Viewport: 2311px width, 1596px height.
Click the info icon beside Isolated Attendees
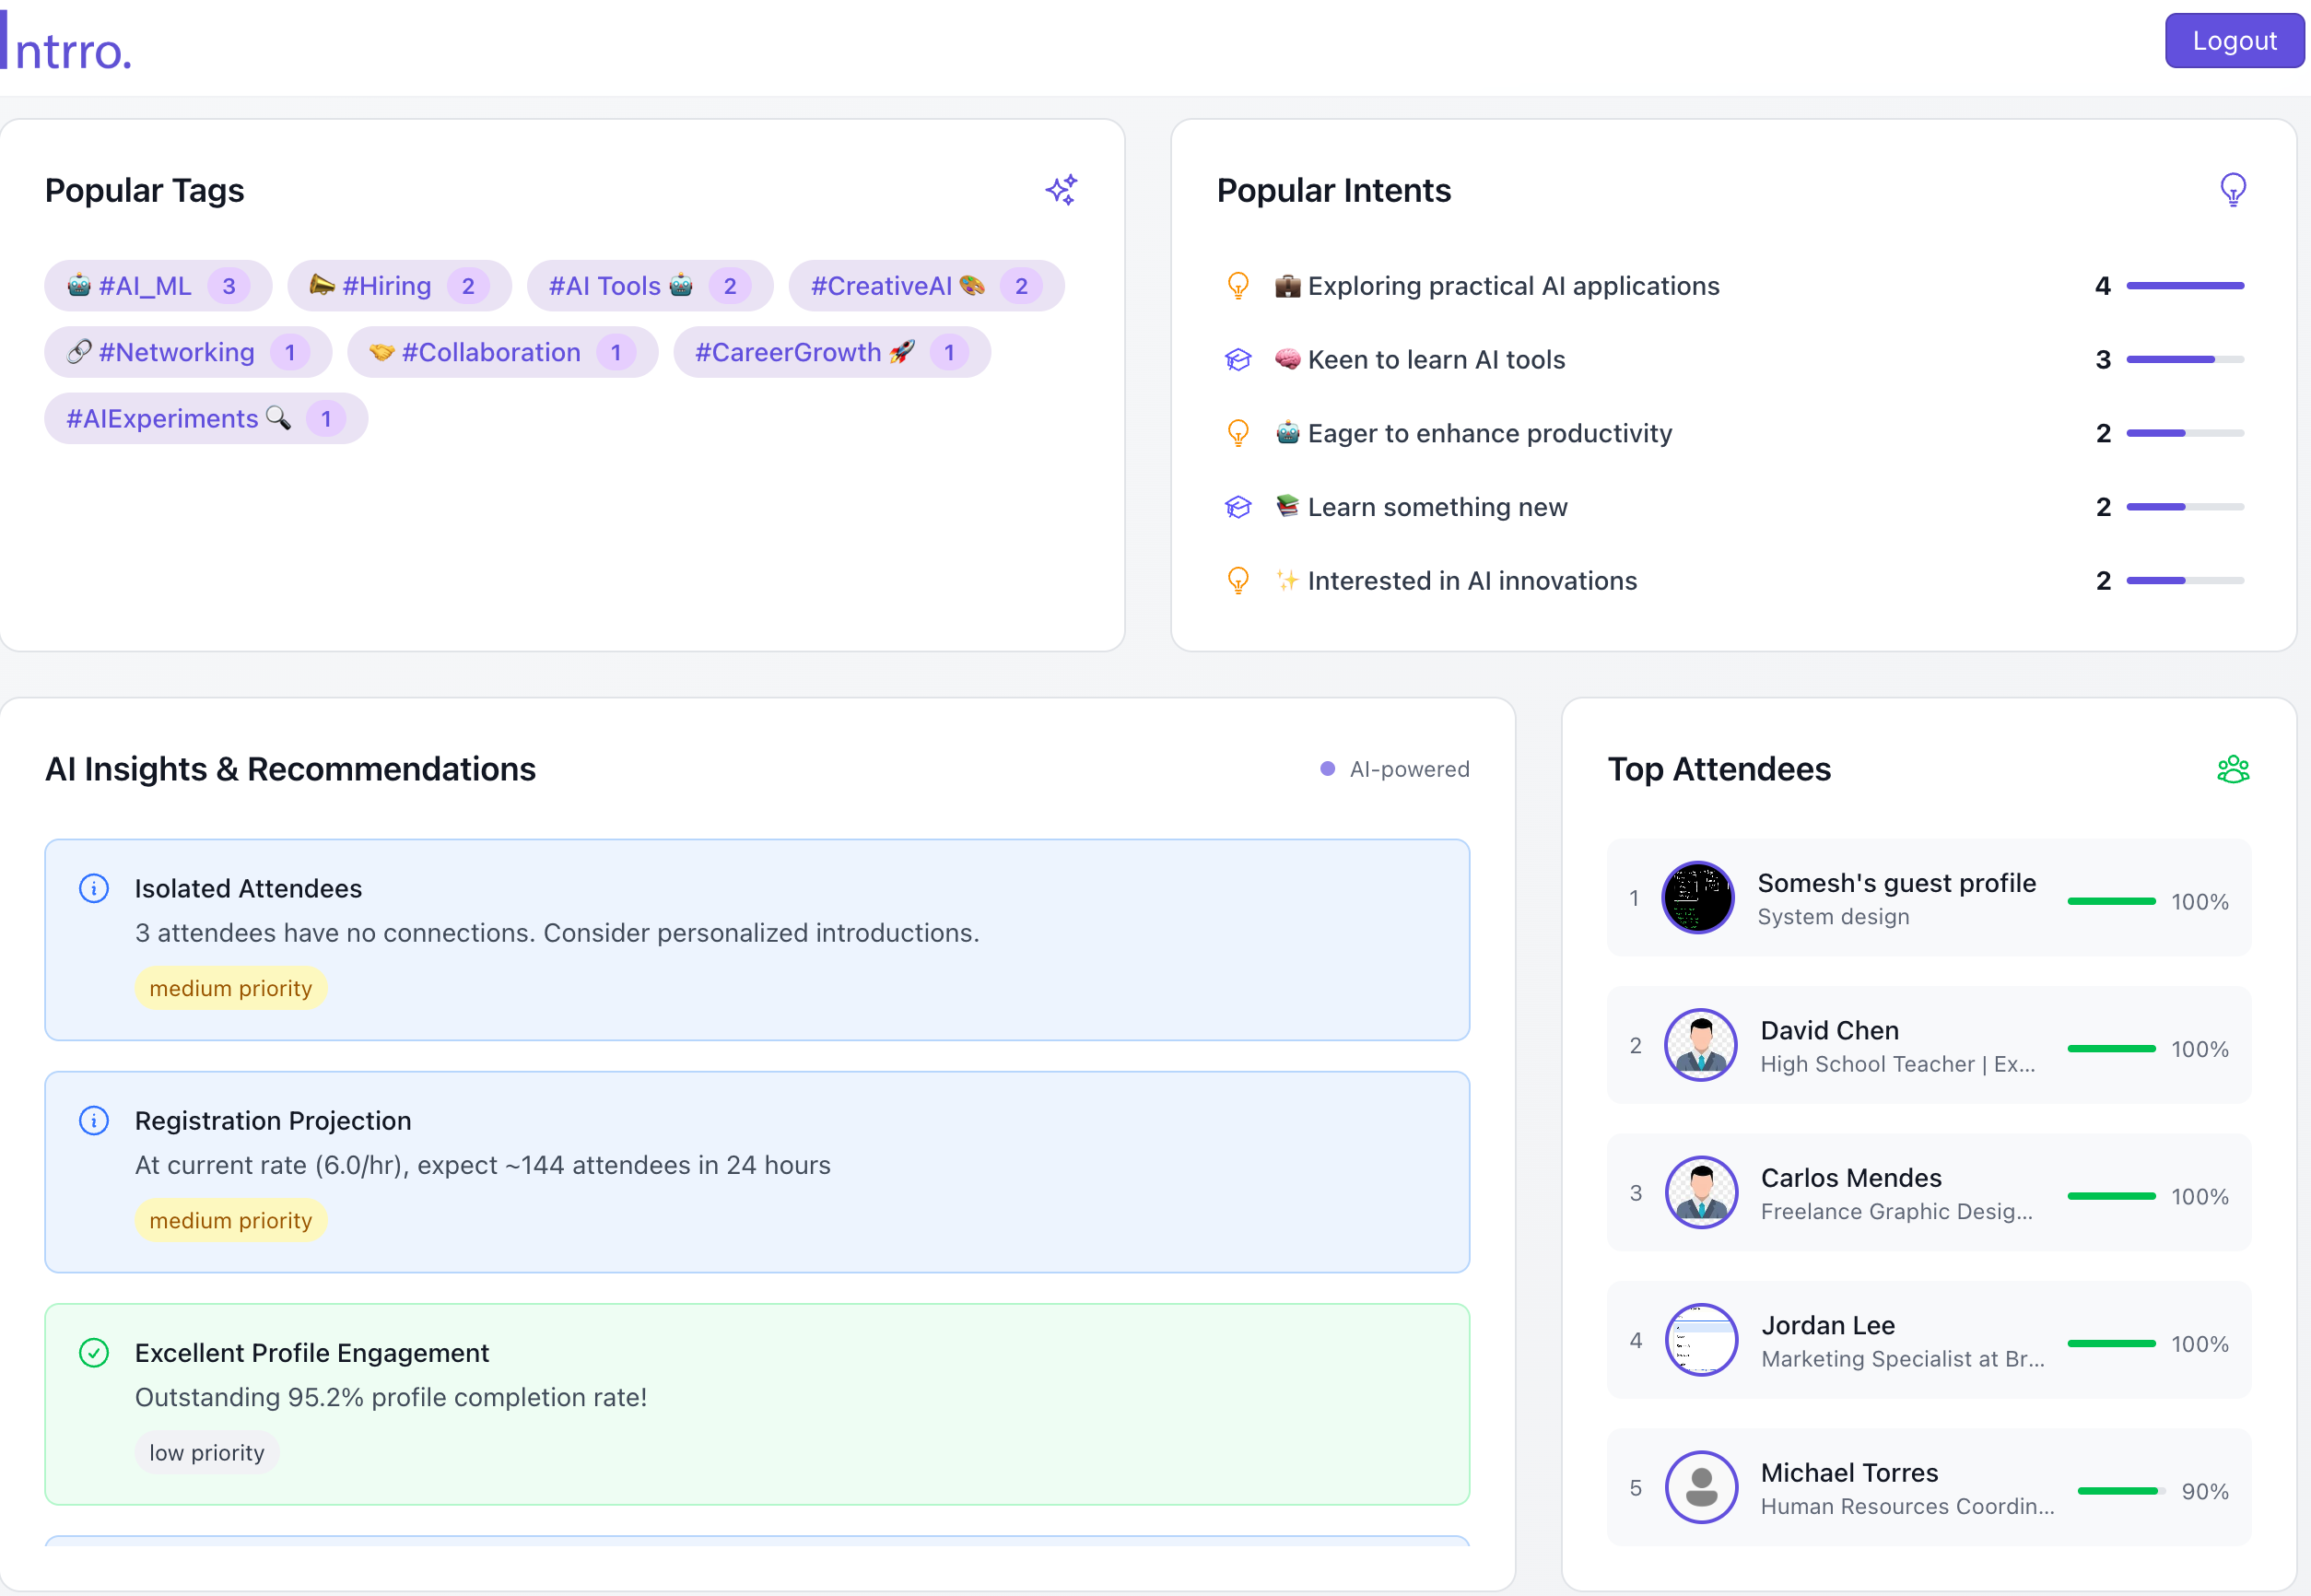94,888
